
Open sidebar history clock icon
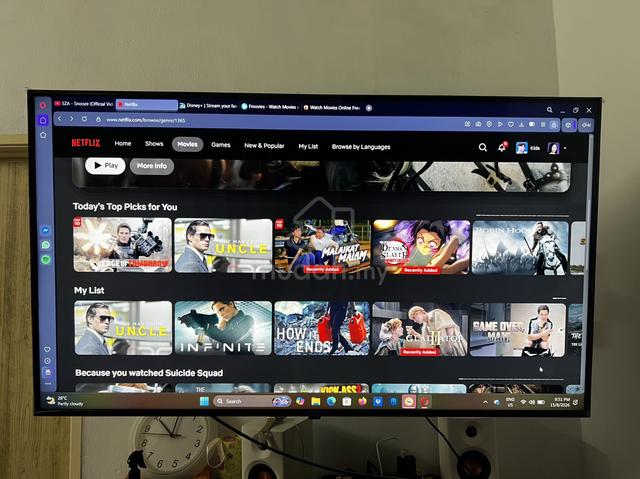pos(47,361)
